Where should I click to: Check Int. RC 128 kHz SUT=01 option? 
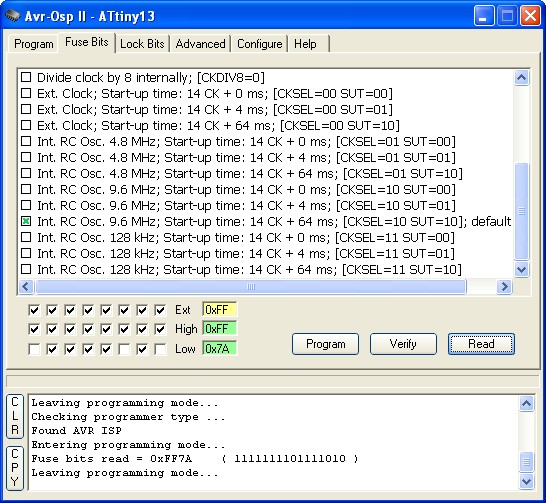click(x=26, y=253)
